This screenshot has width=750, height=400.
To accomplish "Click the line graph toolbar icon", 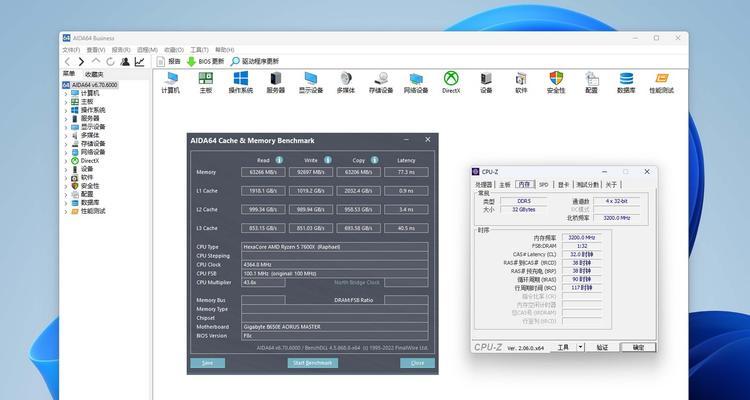I will click(x=139, y=62).
